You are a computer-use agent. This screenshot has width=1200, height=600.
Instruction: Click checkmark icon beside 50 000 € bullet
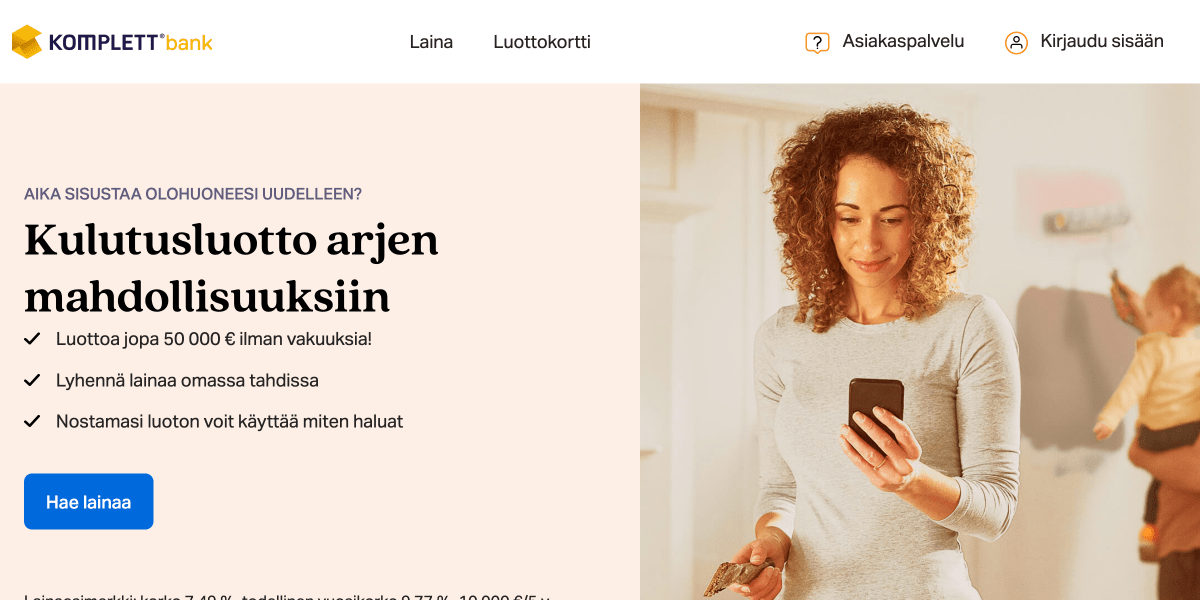click(32, 339)
